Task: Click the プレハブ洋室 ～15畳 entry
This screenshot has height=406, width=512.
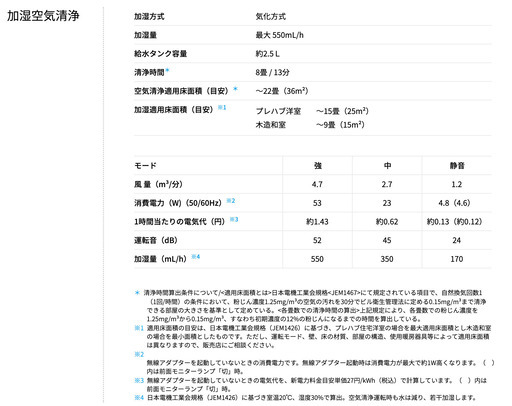Action: (x=312, y=111)
